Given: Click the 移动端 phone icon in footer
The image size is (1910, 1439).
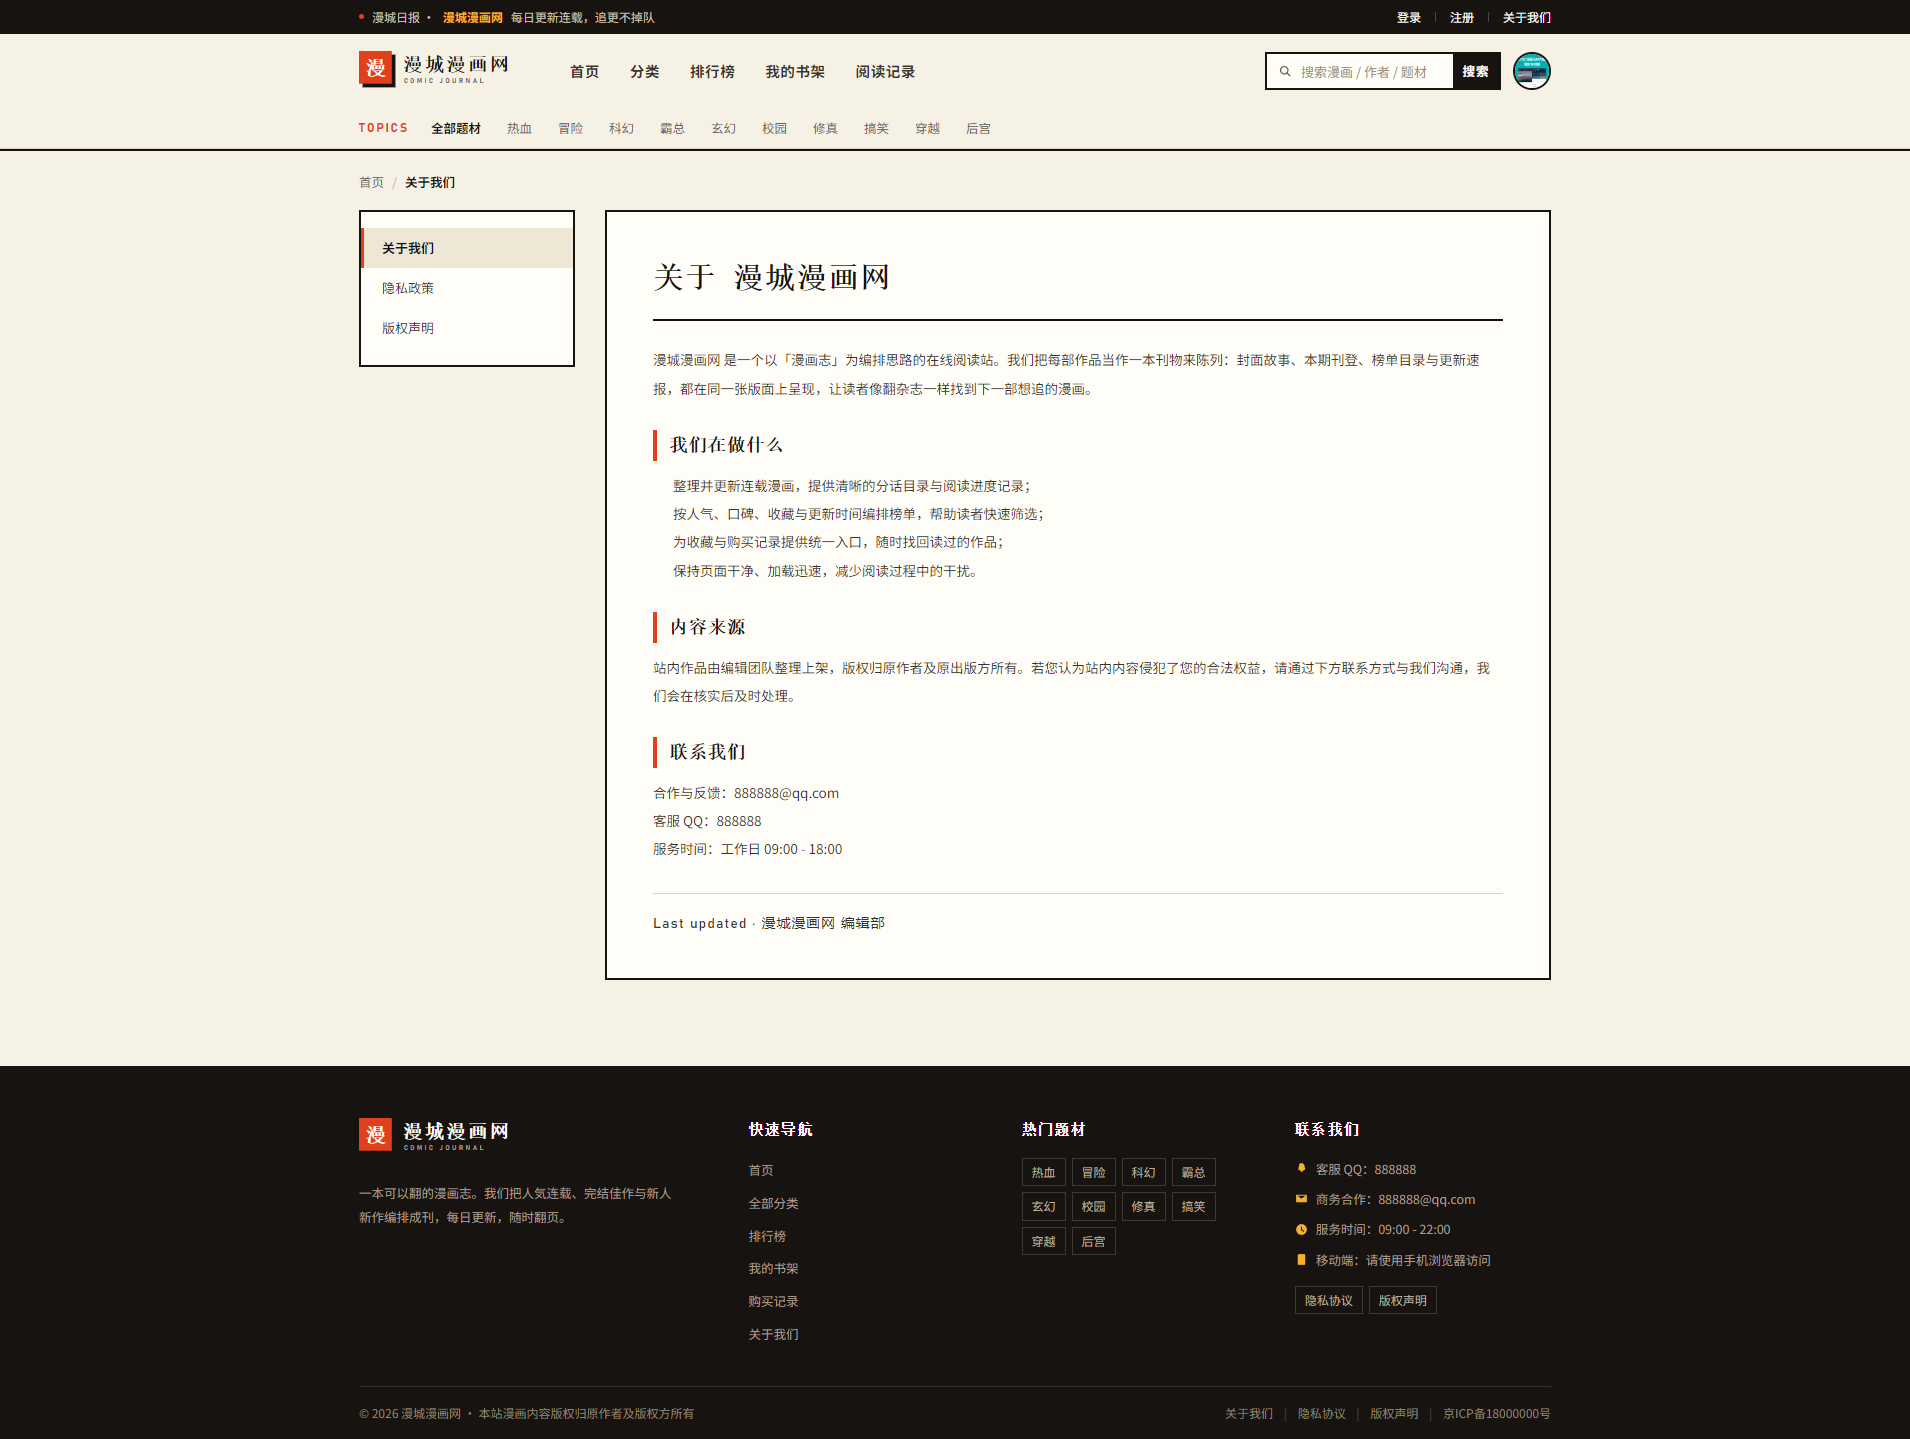Looking at the screenshot, I should coord(1301,1260).
